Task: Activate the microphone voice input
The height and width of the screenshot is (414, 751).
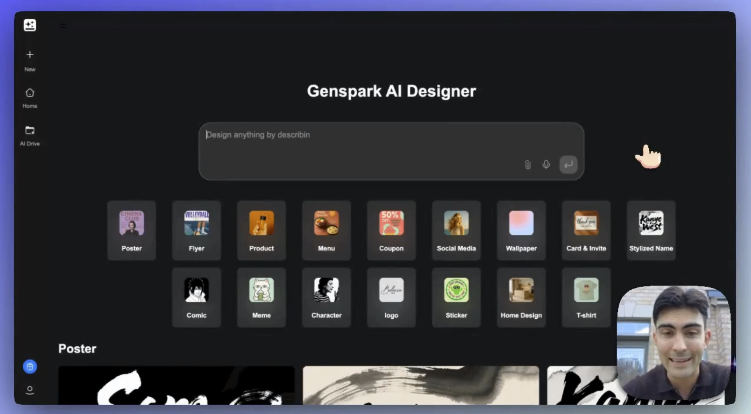Action: [546, 164]
